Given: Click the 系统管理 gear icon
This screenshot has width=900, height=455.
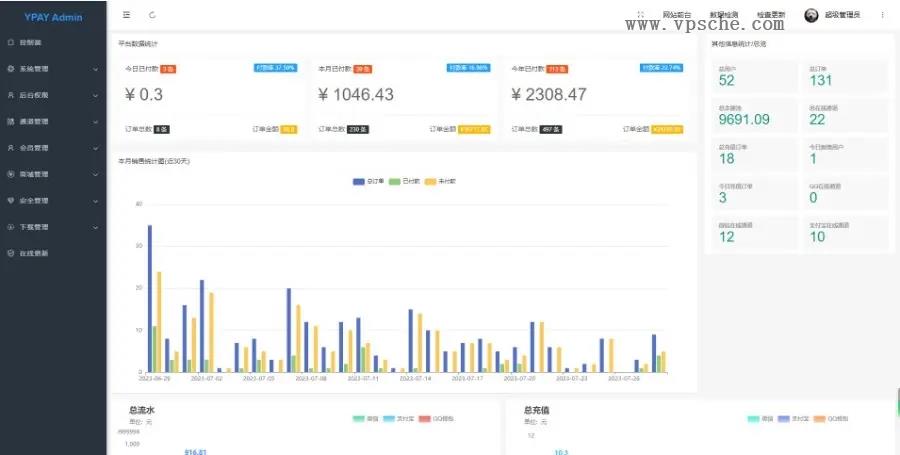Looking at the screenshot, I should [10, 69].
